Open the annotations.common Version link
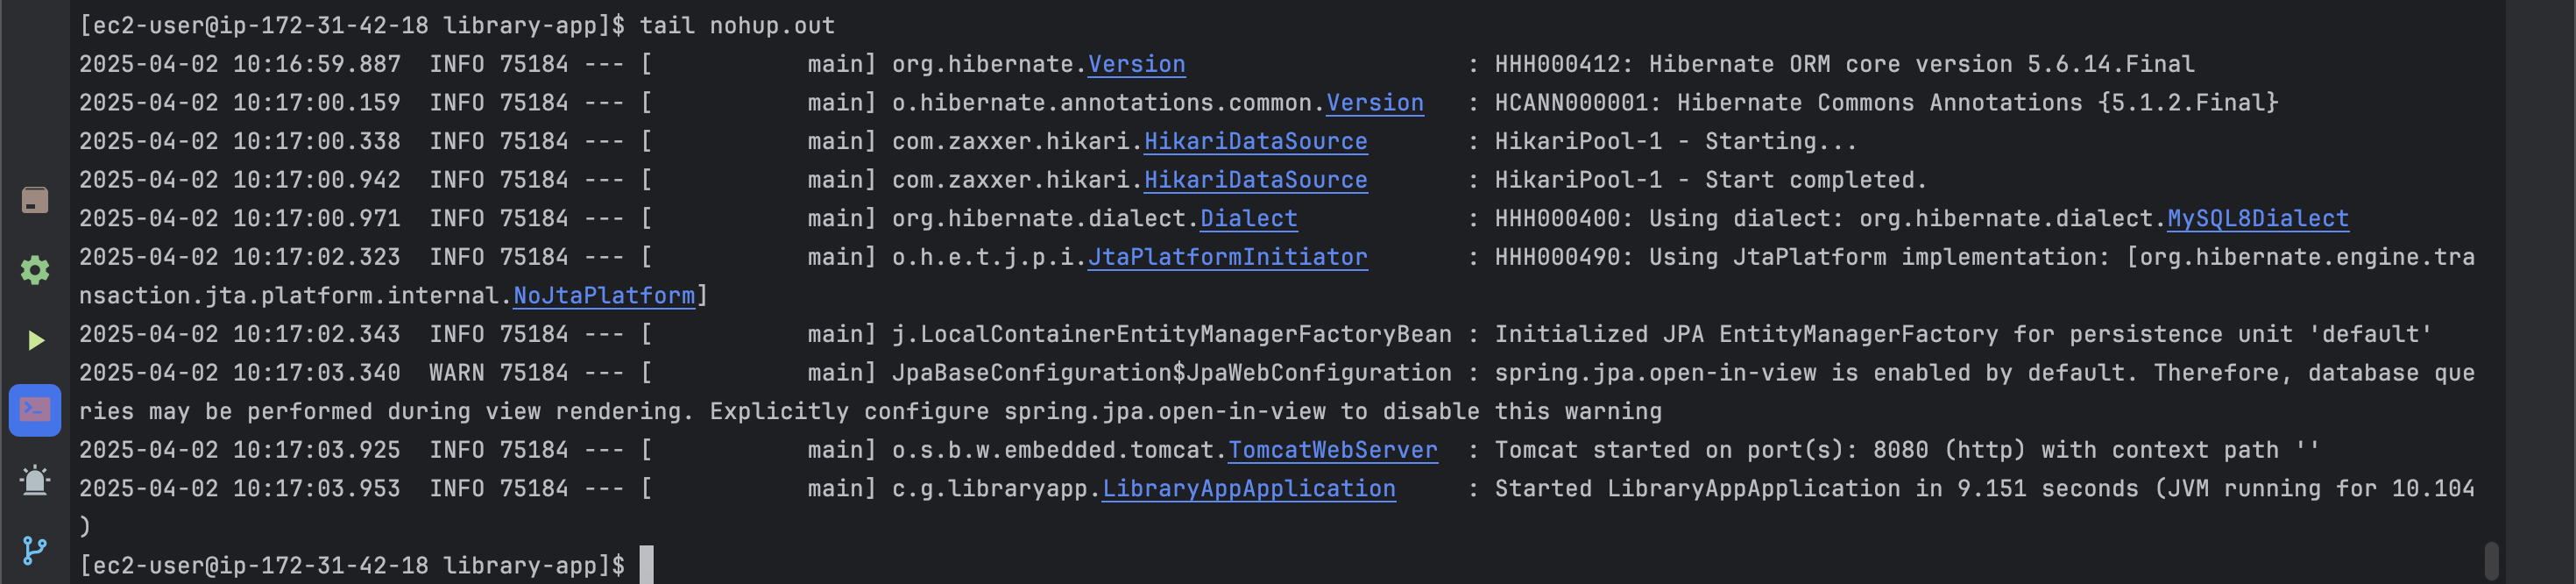Image resolution: width=2576 pixels, height=584 pixels. click(x=1375, y=103)
